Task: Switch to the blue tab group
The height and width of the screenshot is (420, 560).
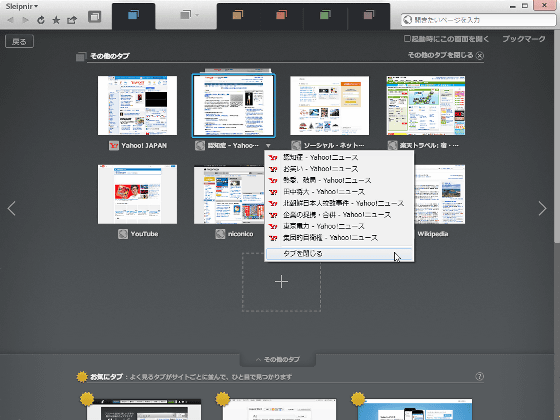Action: (x=134, y=15)
